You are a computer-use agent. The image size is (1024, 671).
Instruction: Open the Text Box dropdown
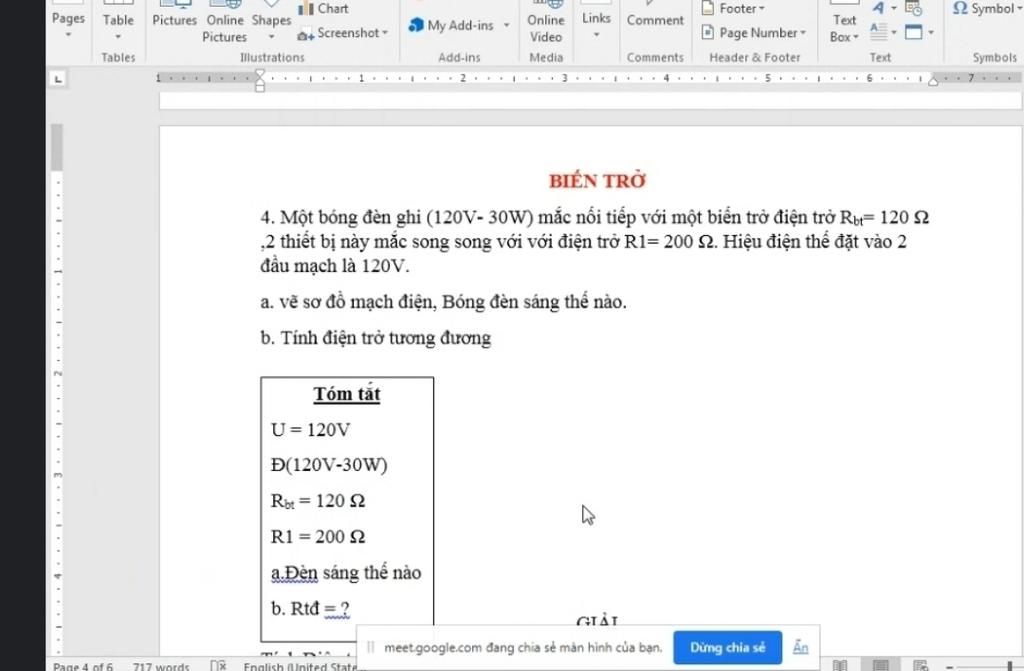pos(844,24)
